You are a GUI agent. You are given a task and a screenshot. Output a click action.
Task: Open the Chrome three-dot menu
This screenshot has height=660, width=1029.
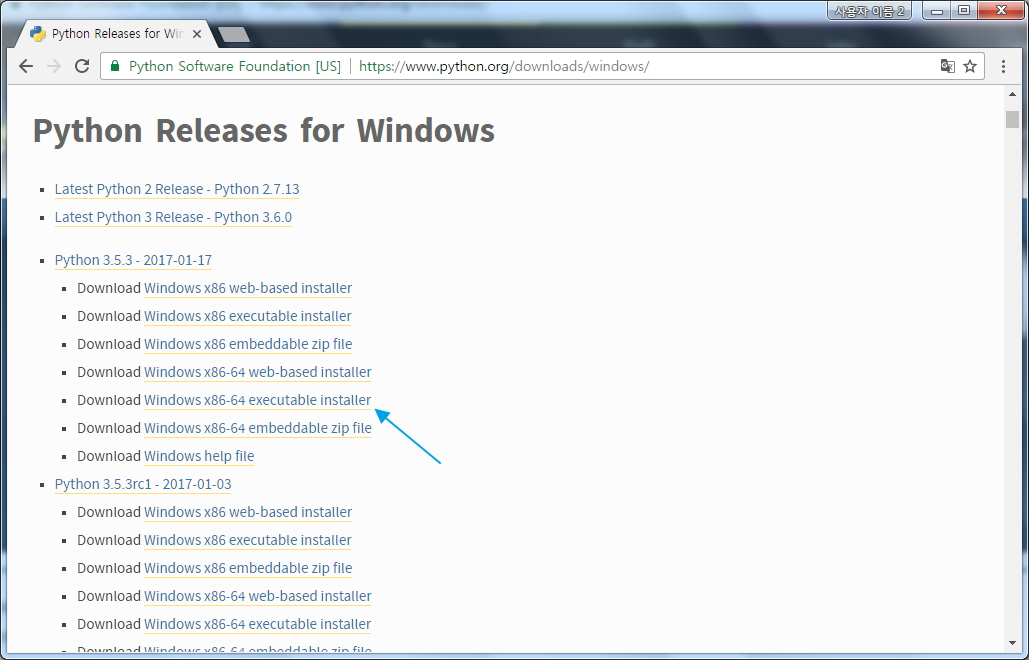click(x=1003, y=66)
